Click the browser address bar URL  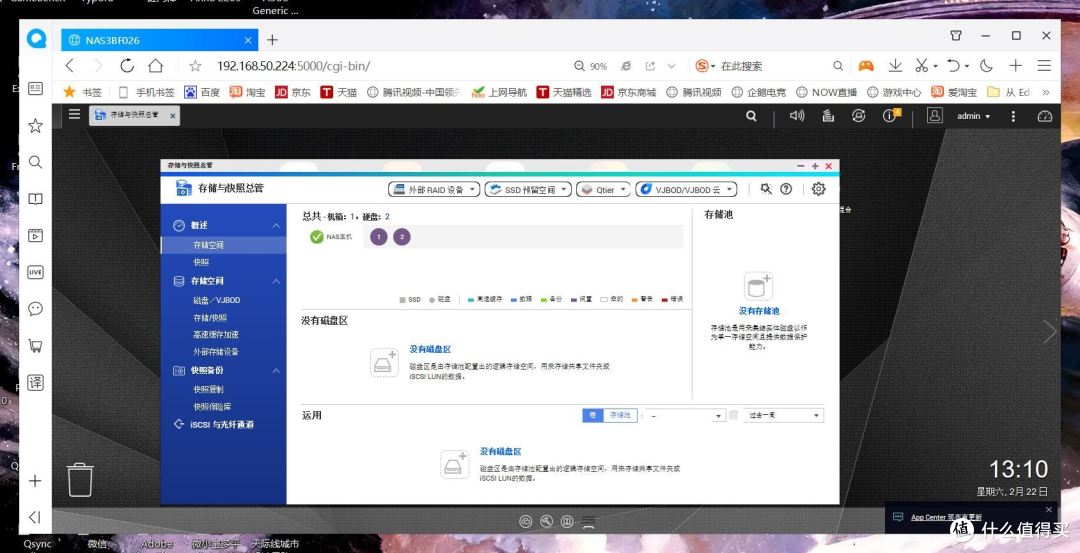293,66
